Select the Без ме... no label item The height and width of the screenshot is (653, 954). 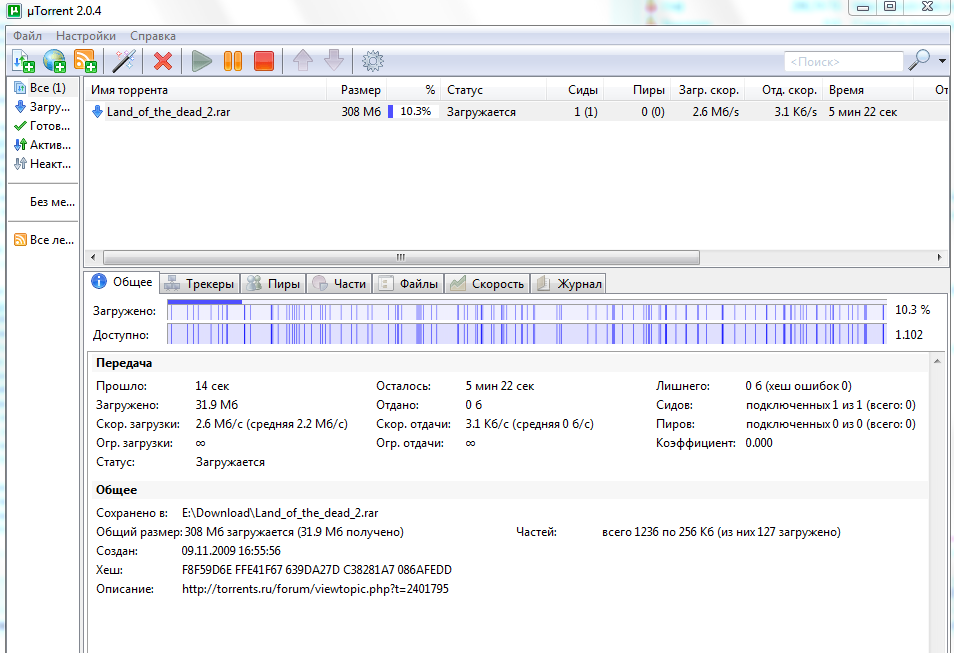(x=52, y=202)
